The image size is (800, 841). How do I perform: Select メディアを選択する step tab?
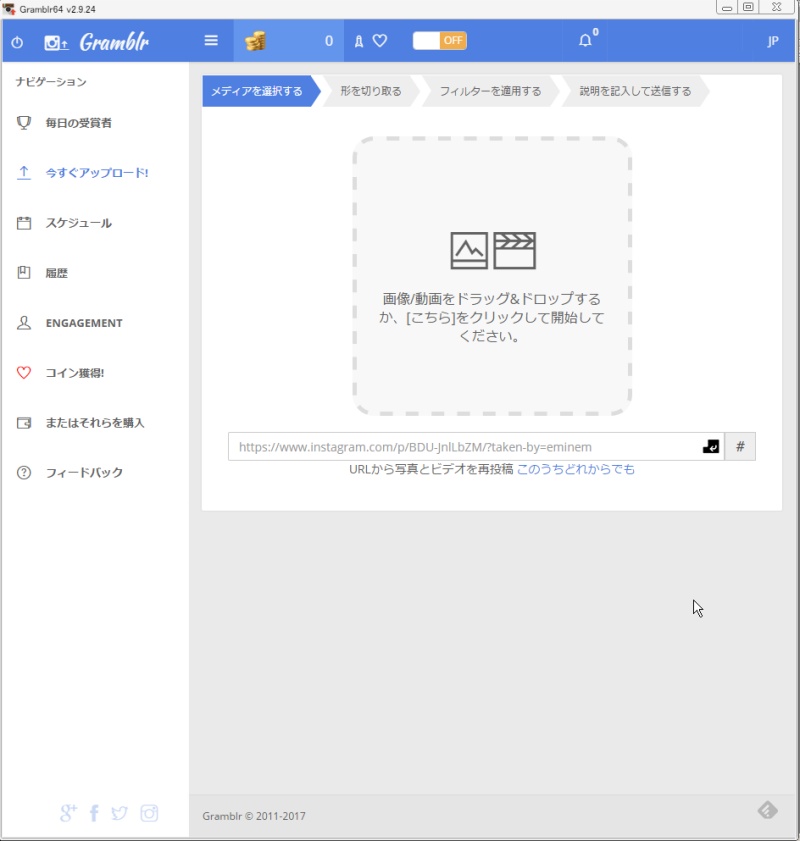(261, 91)
